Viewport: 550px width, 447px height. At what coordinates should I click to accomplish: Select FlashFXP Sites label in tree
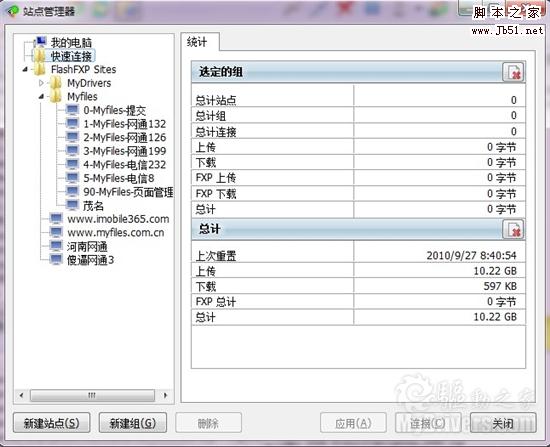83,69
